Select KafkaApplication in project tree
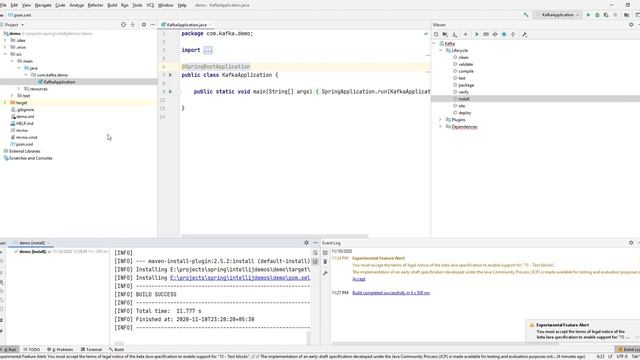The width and height of the screenshot is (640, 360). click(59, 82)
